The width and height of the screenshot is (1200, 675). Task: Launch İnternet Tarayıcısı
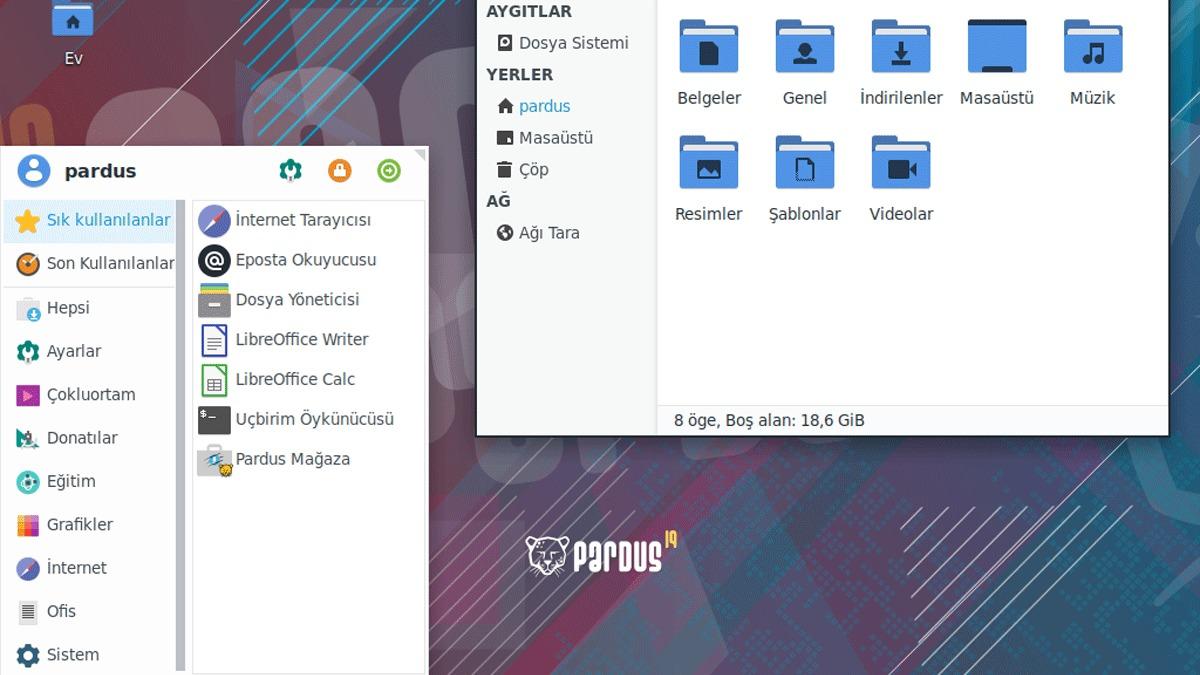[x=308, y=220]
